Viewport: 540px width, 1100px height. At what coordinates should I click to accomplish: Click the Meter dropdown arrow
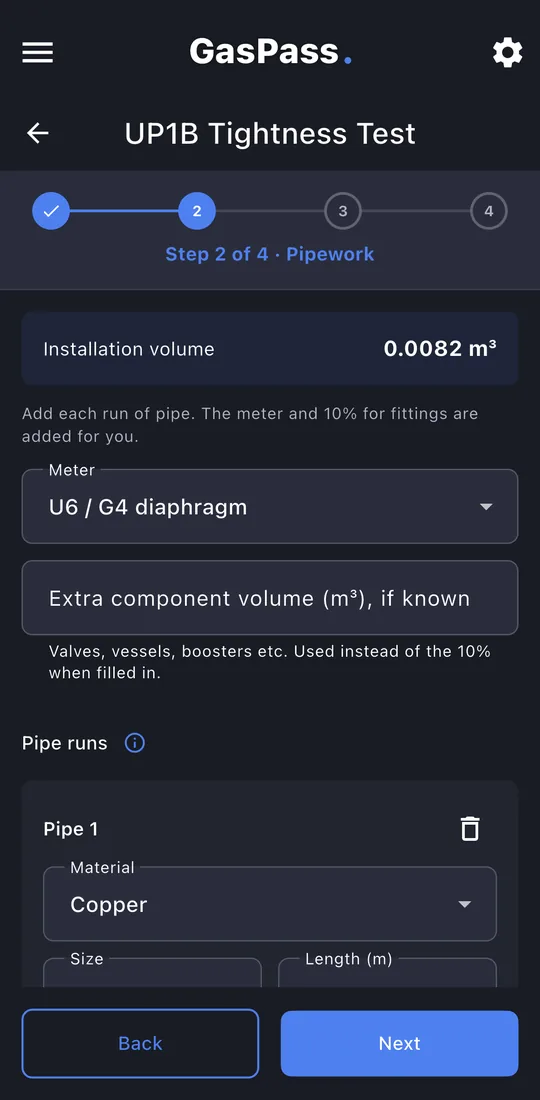486,507
